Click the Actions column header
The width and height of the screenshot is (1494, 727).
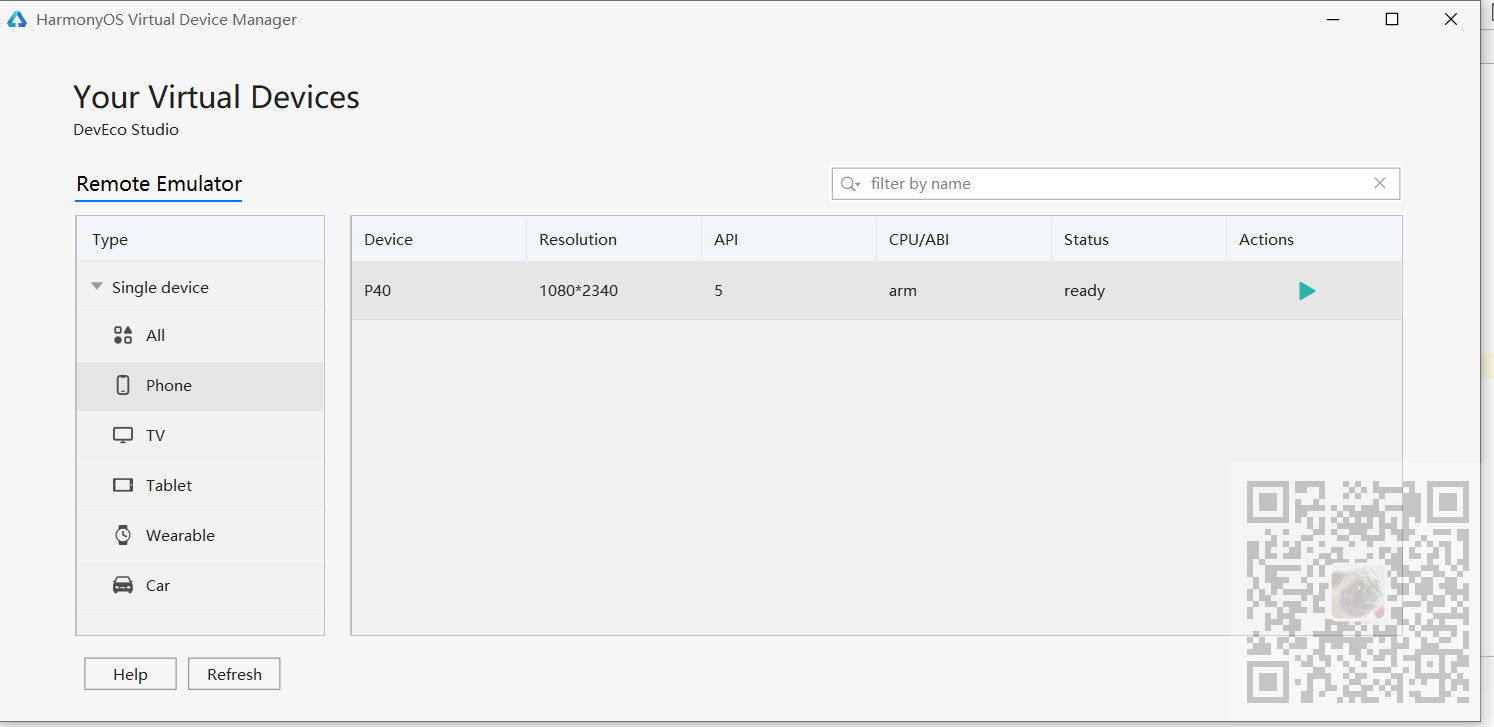[x=1314, y=239]
